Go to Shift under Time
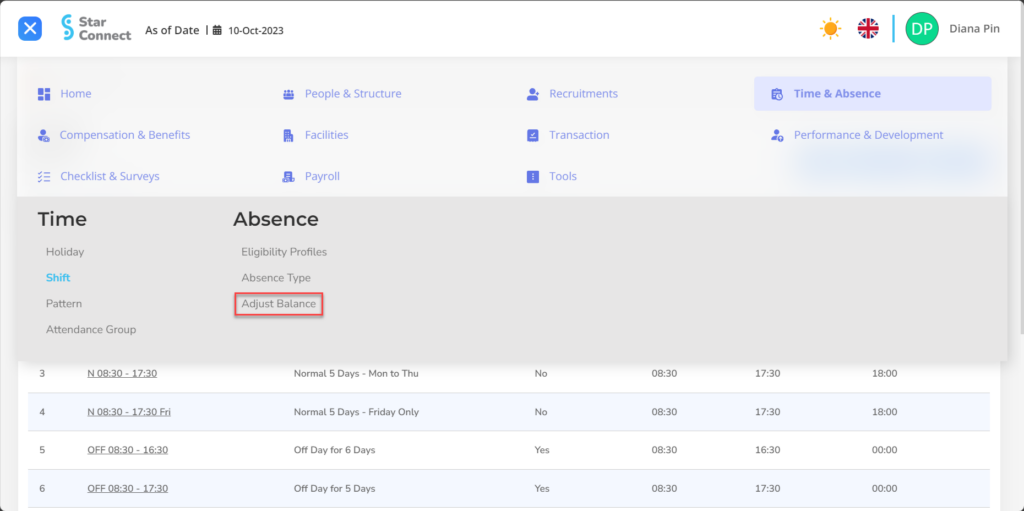 [x=58, y=278]
